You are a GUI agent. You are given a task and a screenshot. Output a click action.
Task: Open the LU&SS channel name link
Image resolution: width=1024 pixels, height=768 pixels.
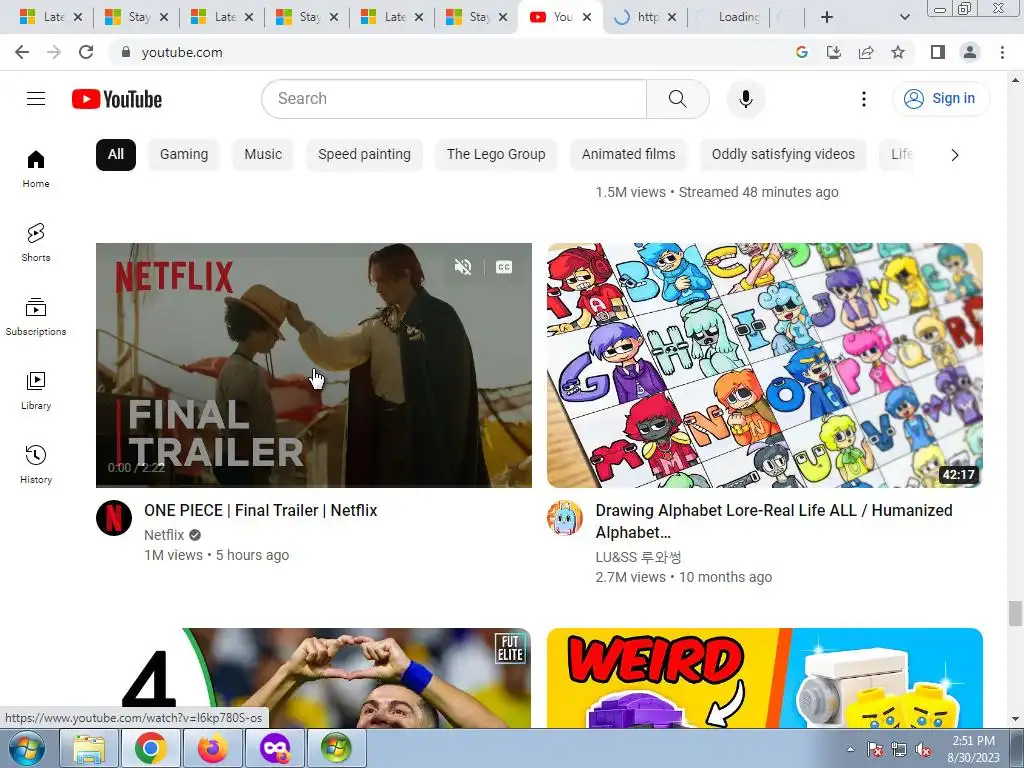[x=639, y=557]
